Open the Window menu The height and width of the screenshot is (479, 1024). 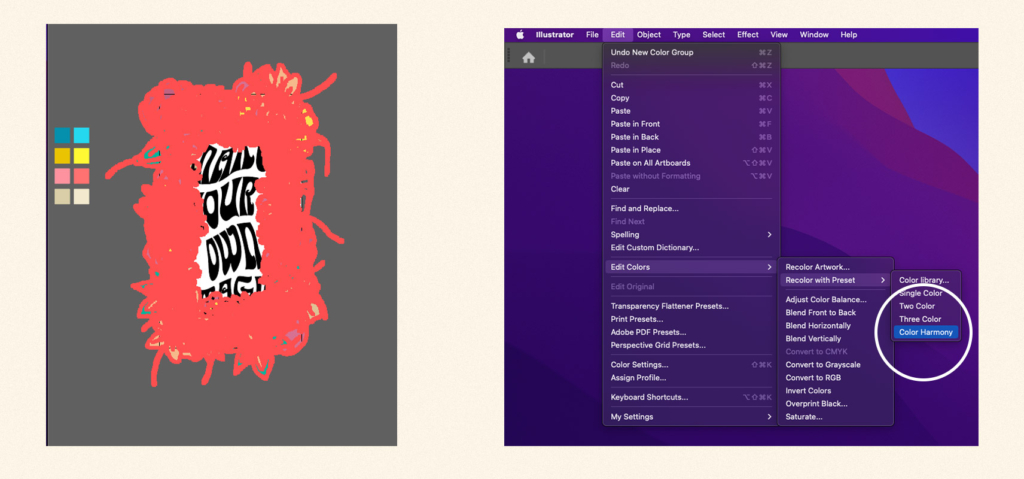point(814,35)
